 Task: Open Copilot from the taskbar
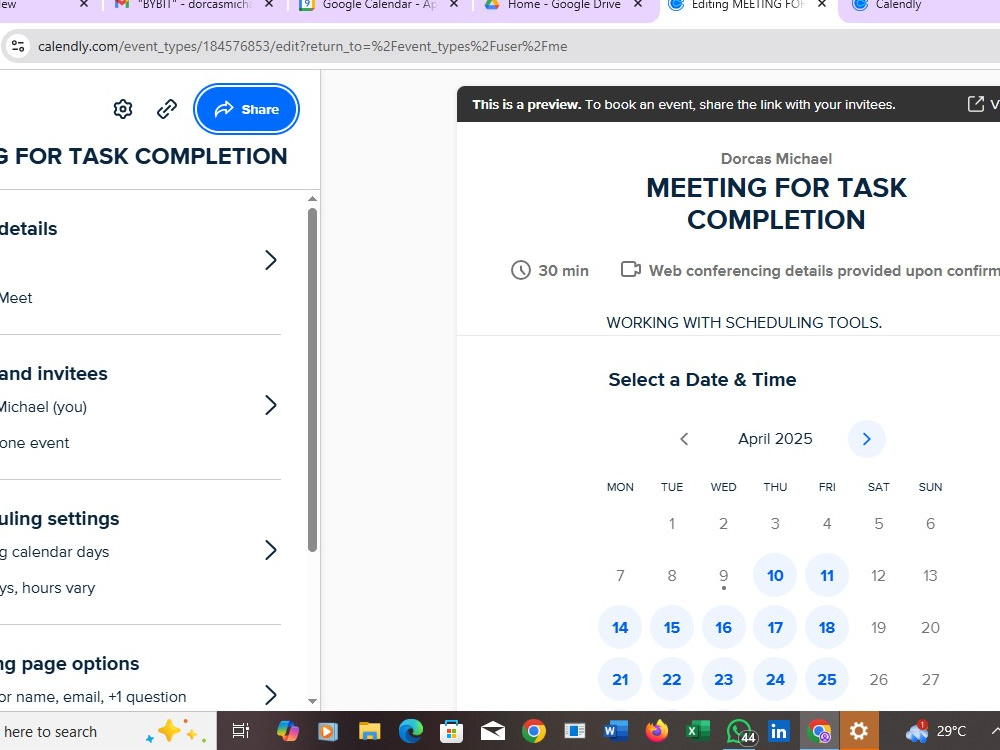pos(287,731)
